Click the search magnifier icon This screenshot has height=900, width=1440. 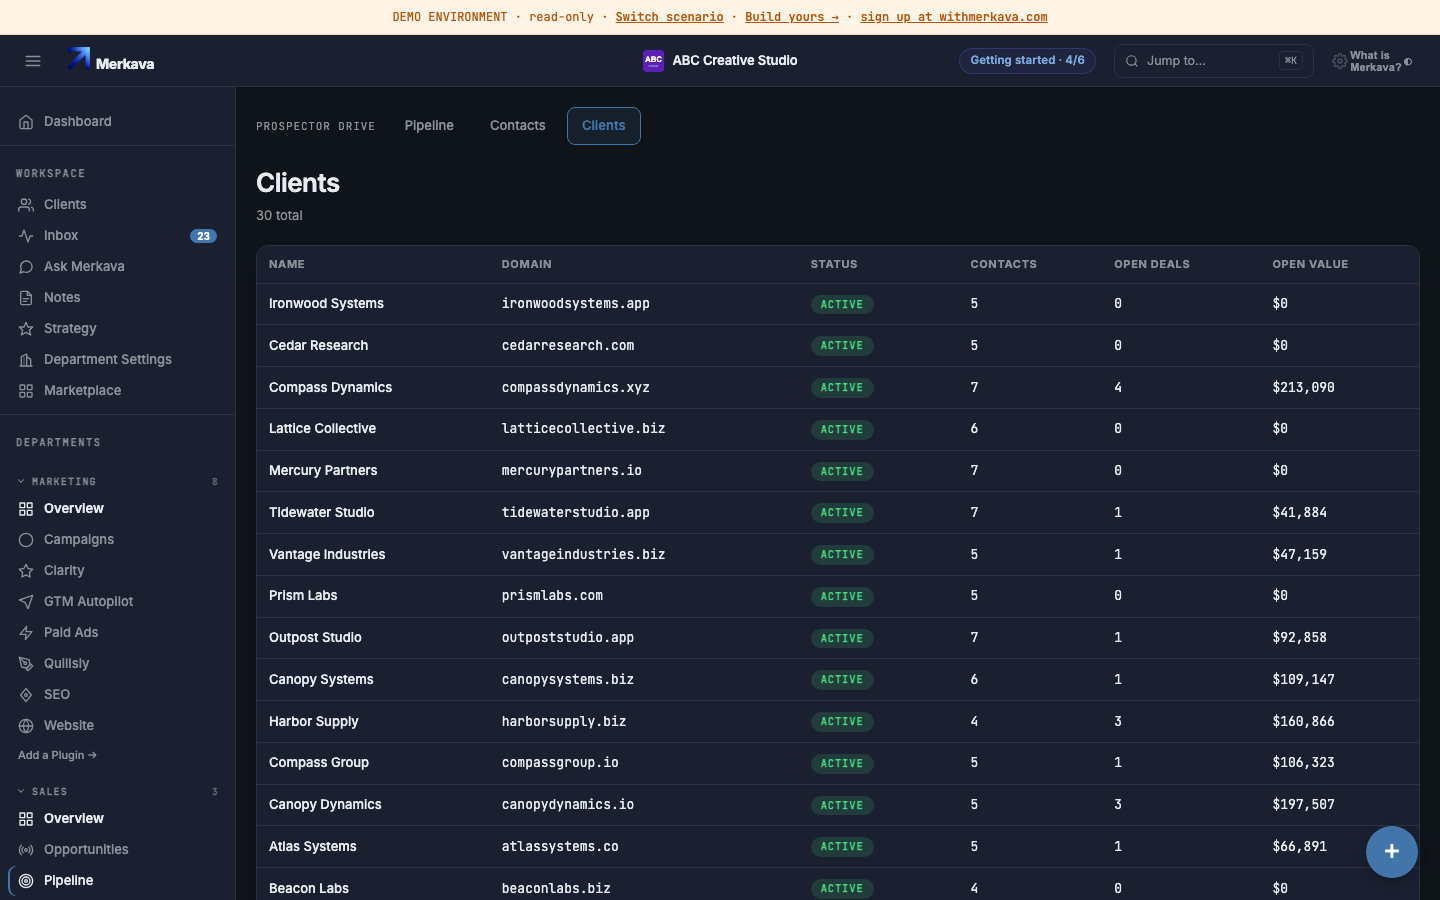click(x=1132, y=61)
